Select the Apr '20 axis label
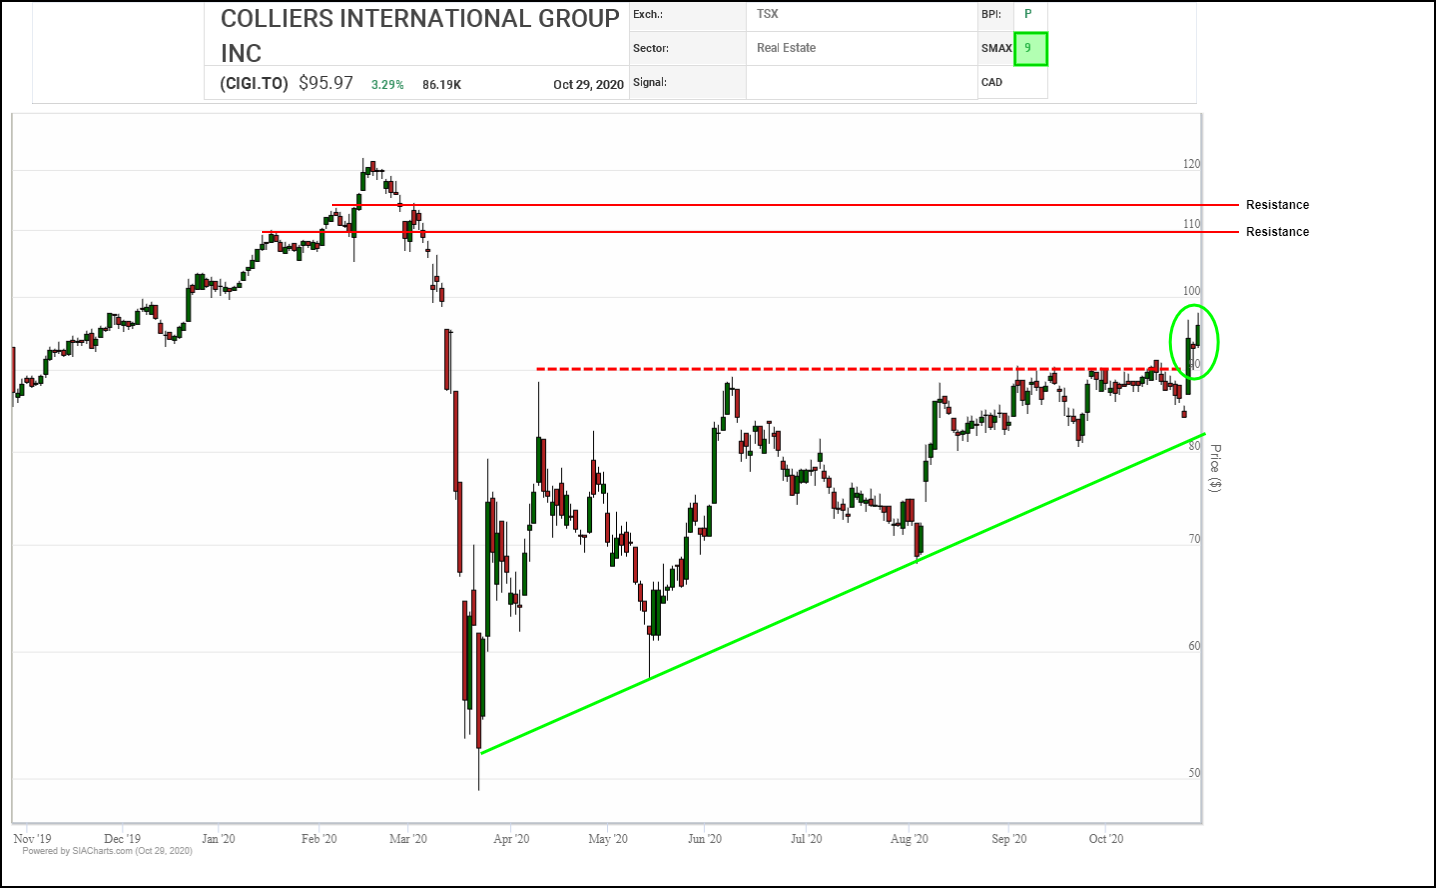This screenshot has width=1436, height=888. pos(511,838)
